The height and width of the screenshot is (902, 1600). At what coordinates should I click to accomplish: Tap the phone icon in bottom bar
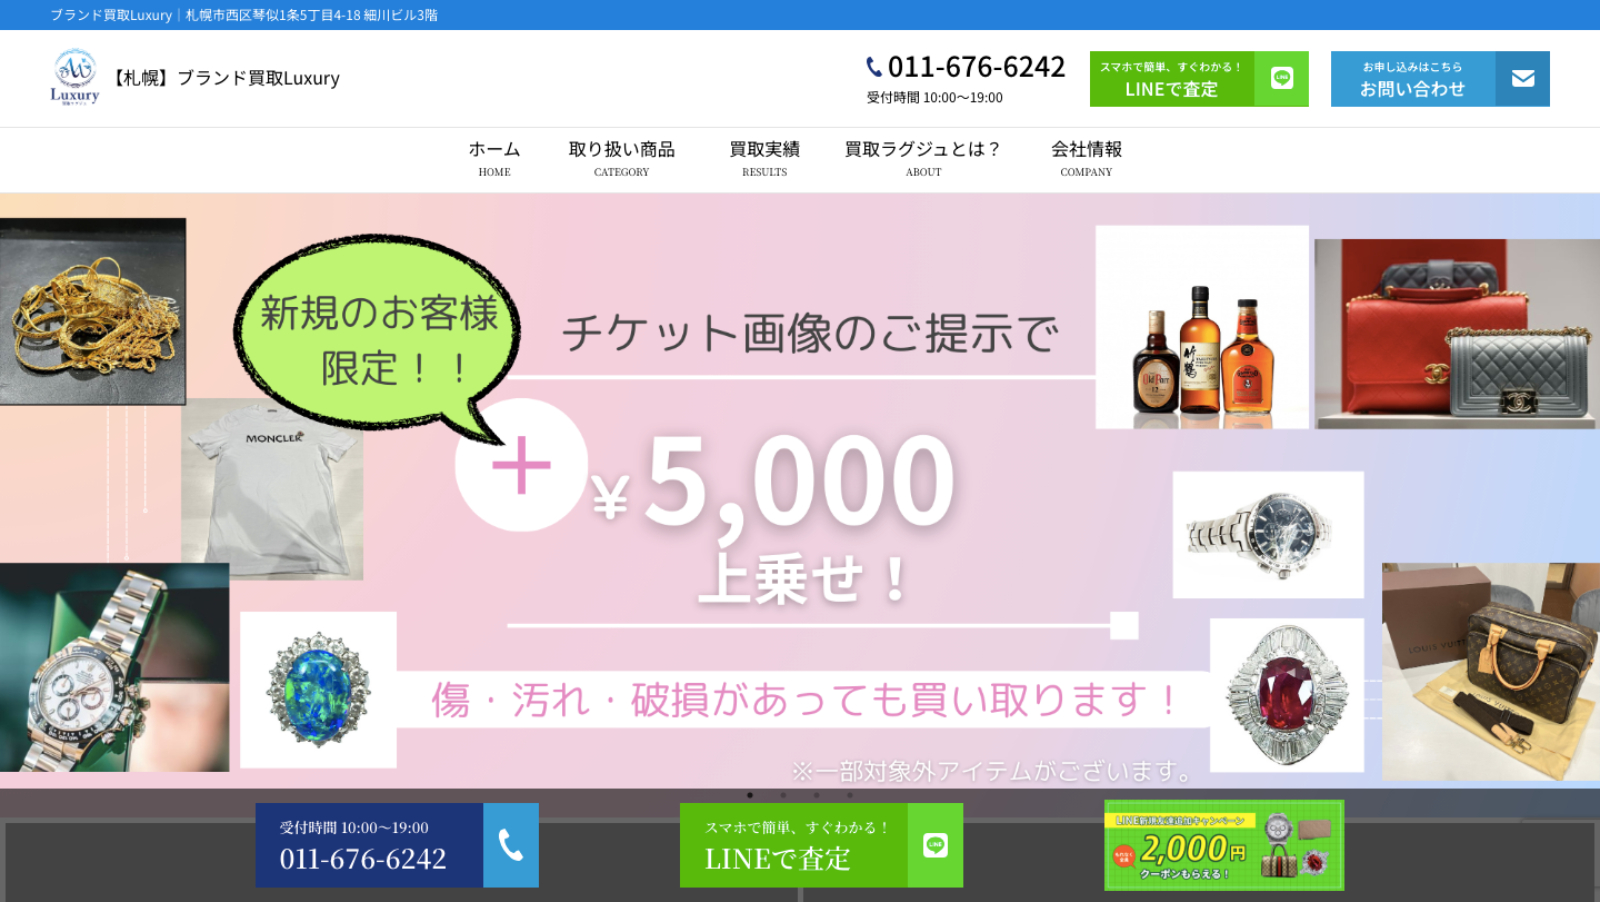[x=511, y=845]
